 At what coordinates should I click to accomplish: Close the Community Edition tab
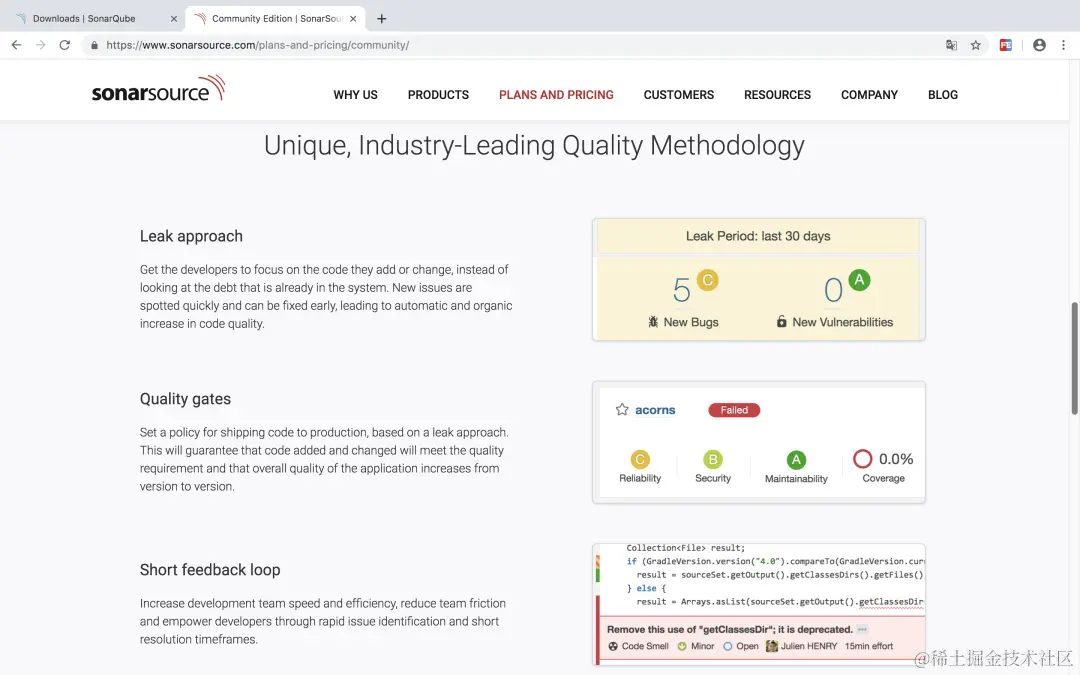pyautogui.click(x=353, y=19)
